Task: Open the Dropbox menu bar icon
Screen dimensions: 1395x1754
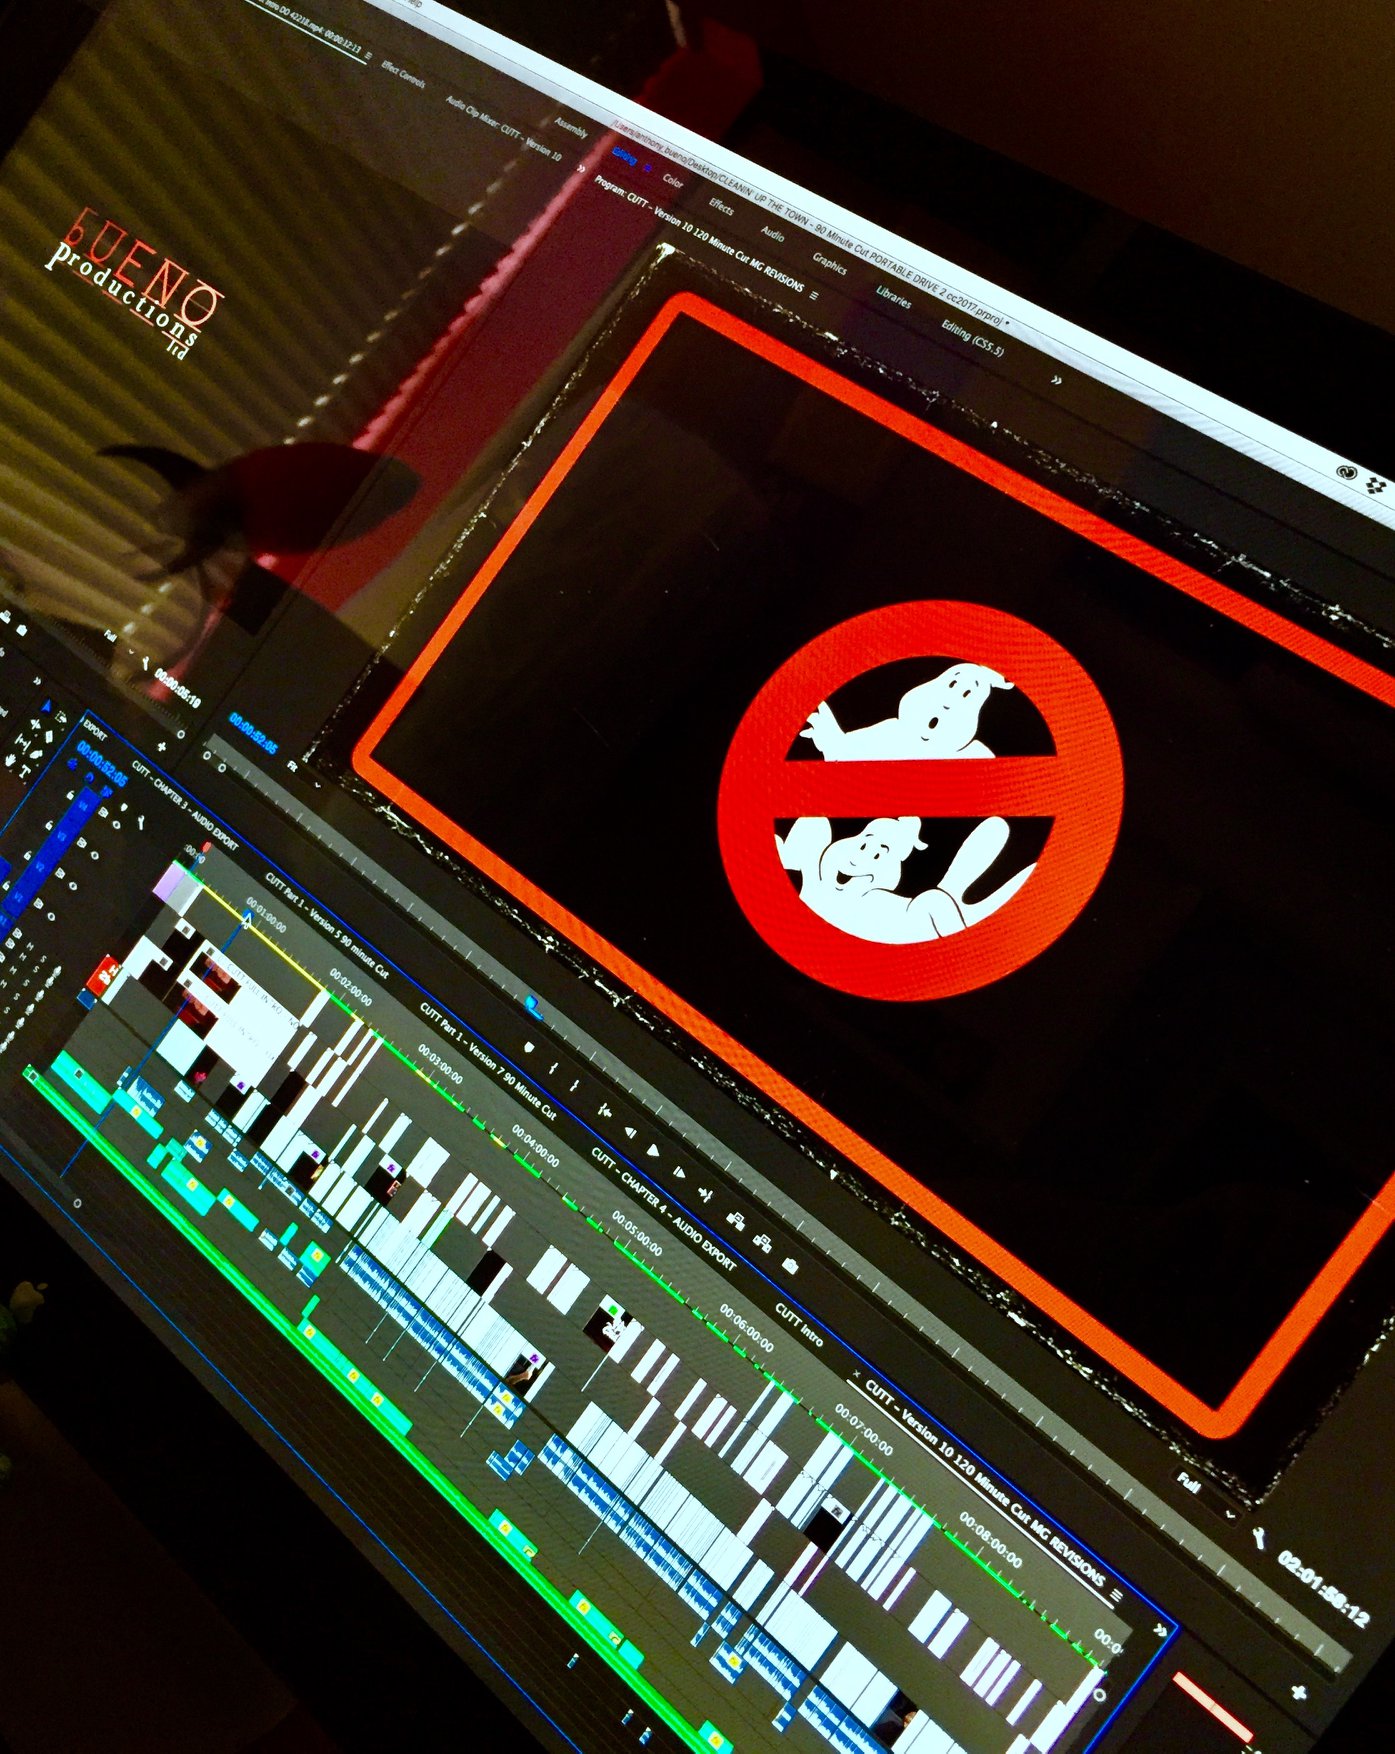Action: (1376, 486)
